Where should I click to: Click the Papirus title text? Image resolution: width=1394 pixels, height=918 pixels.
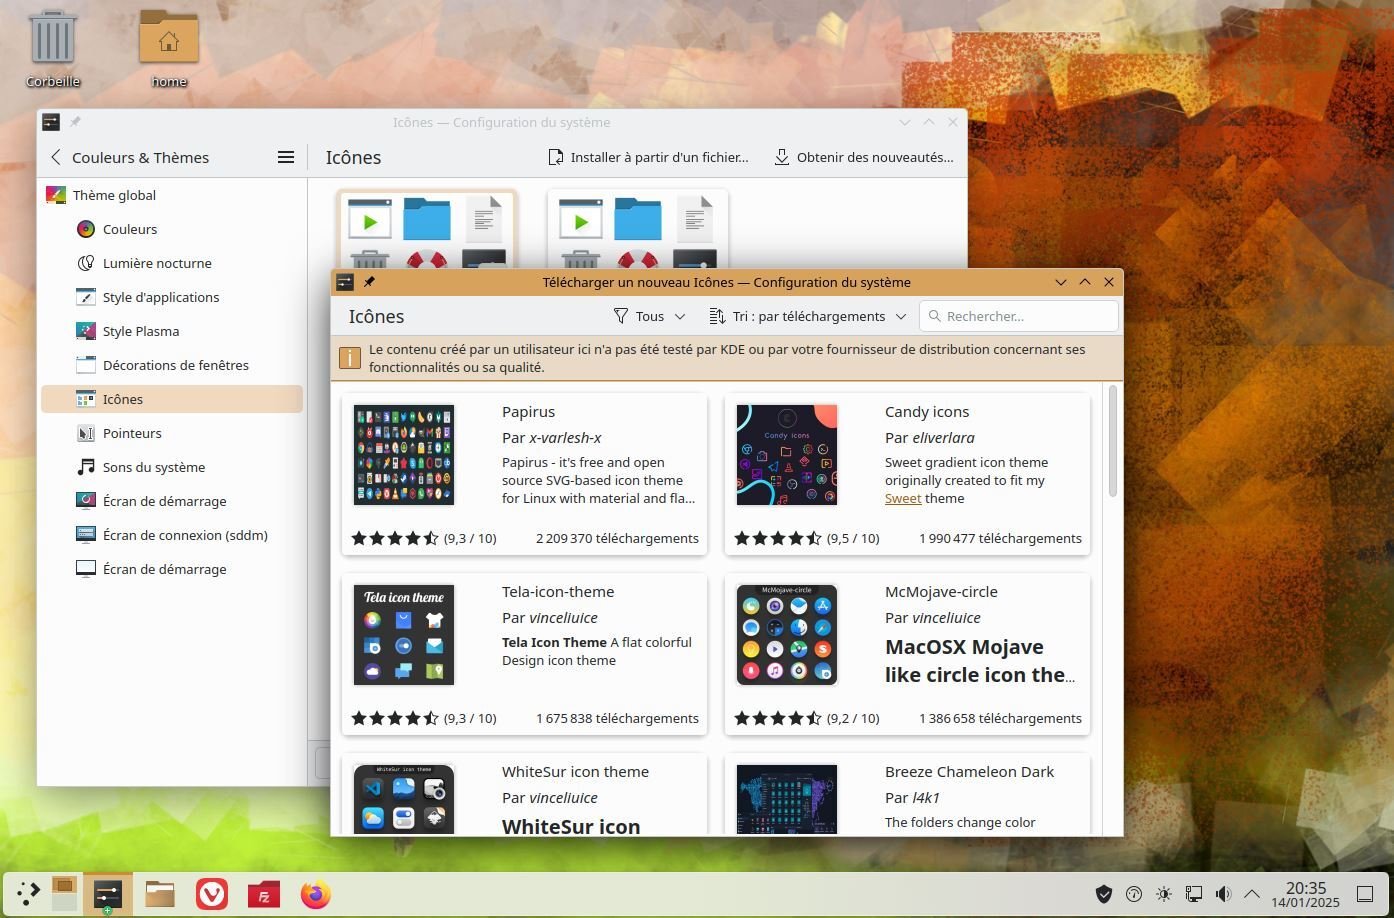tap(528, 412)
